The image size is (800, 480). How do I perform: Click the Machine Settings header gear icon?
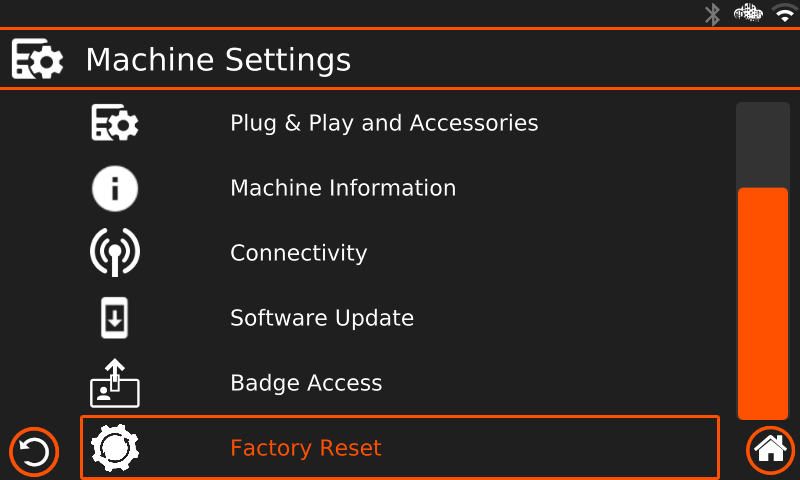tap(37, 59)
